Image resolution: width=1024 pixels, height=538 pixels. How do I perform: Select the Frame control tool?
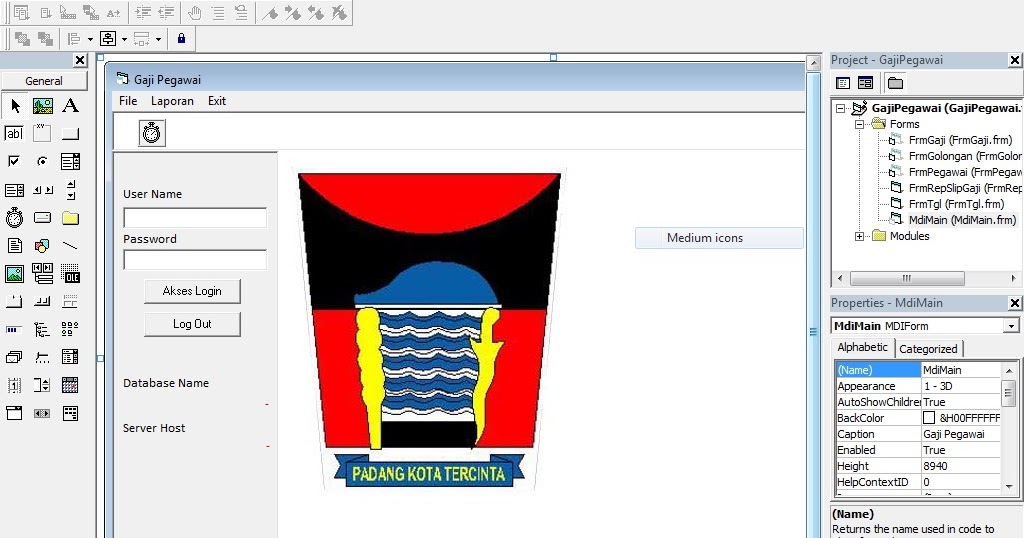(42, 133)
